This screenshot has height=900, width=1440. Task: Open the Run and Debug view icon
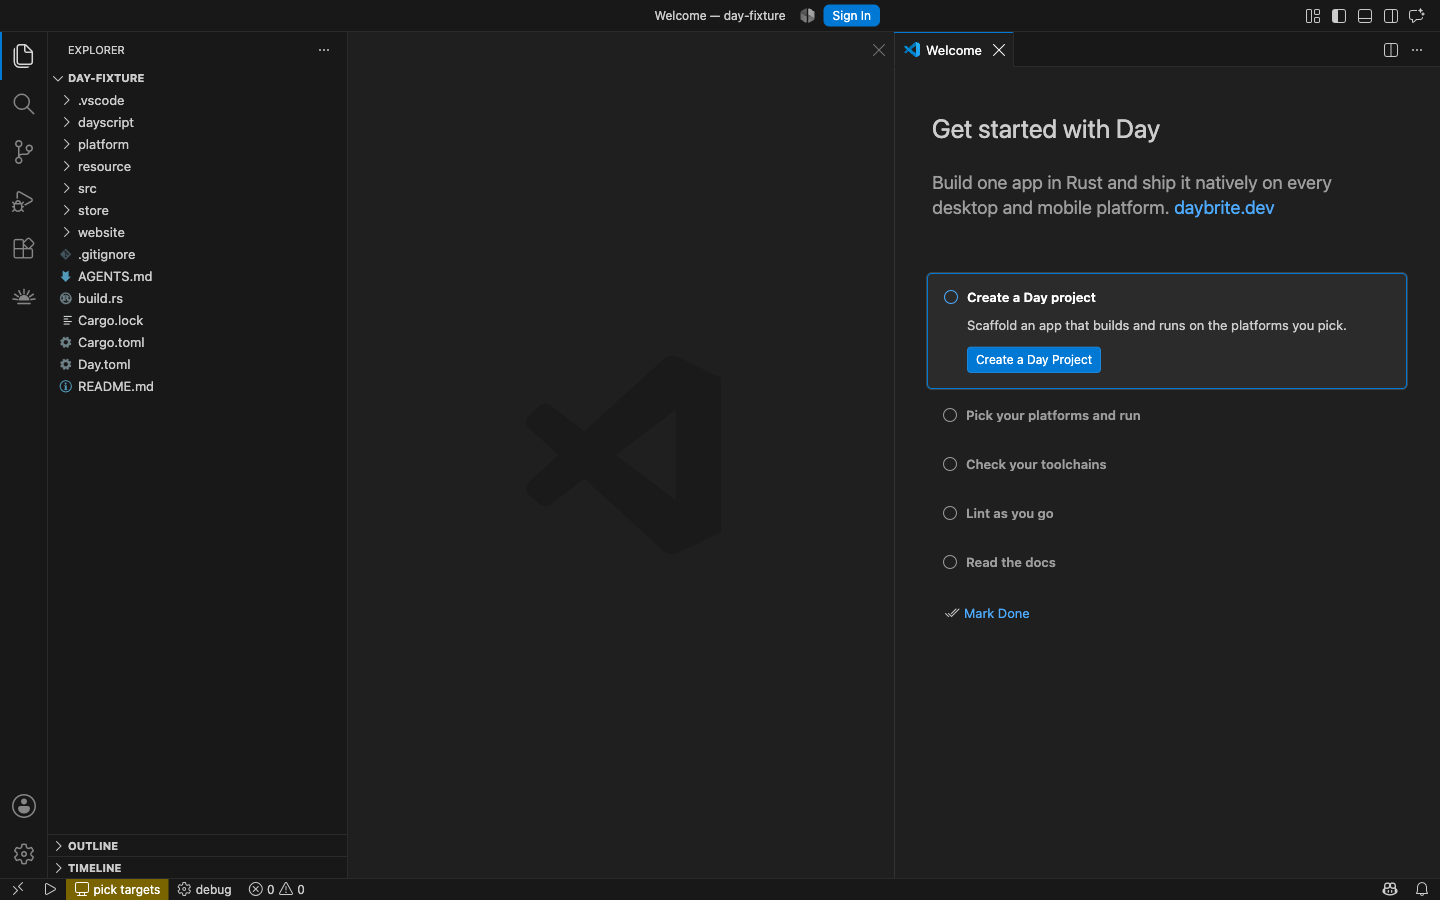pyautogui.click(x=24, y=201)
